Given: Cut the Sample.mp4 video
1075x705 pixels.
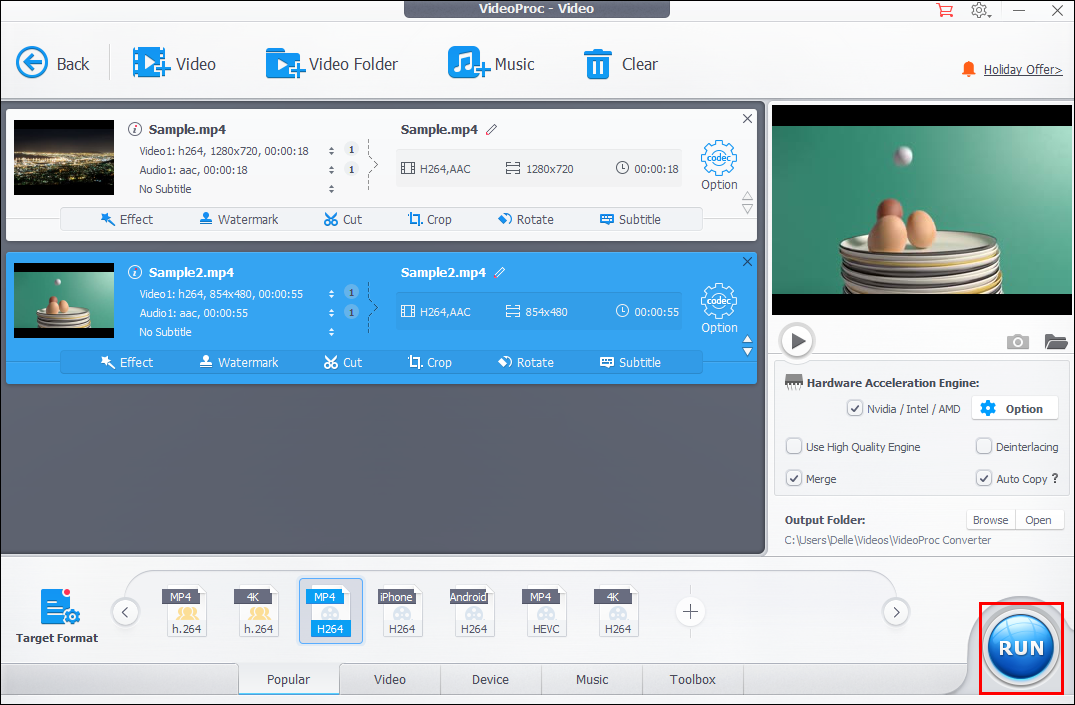Looking at the screenshot, I should click(343, 219).
